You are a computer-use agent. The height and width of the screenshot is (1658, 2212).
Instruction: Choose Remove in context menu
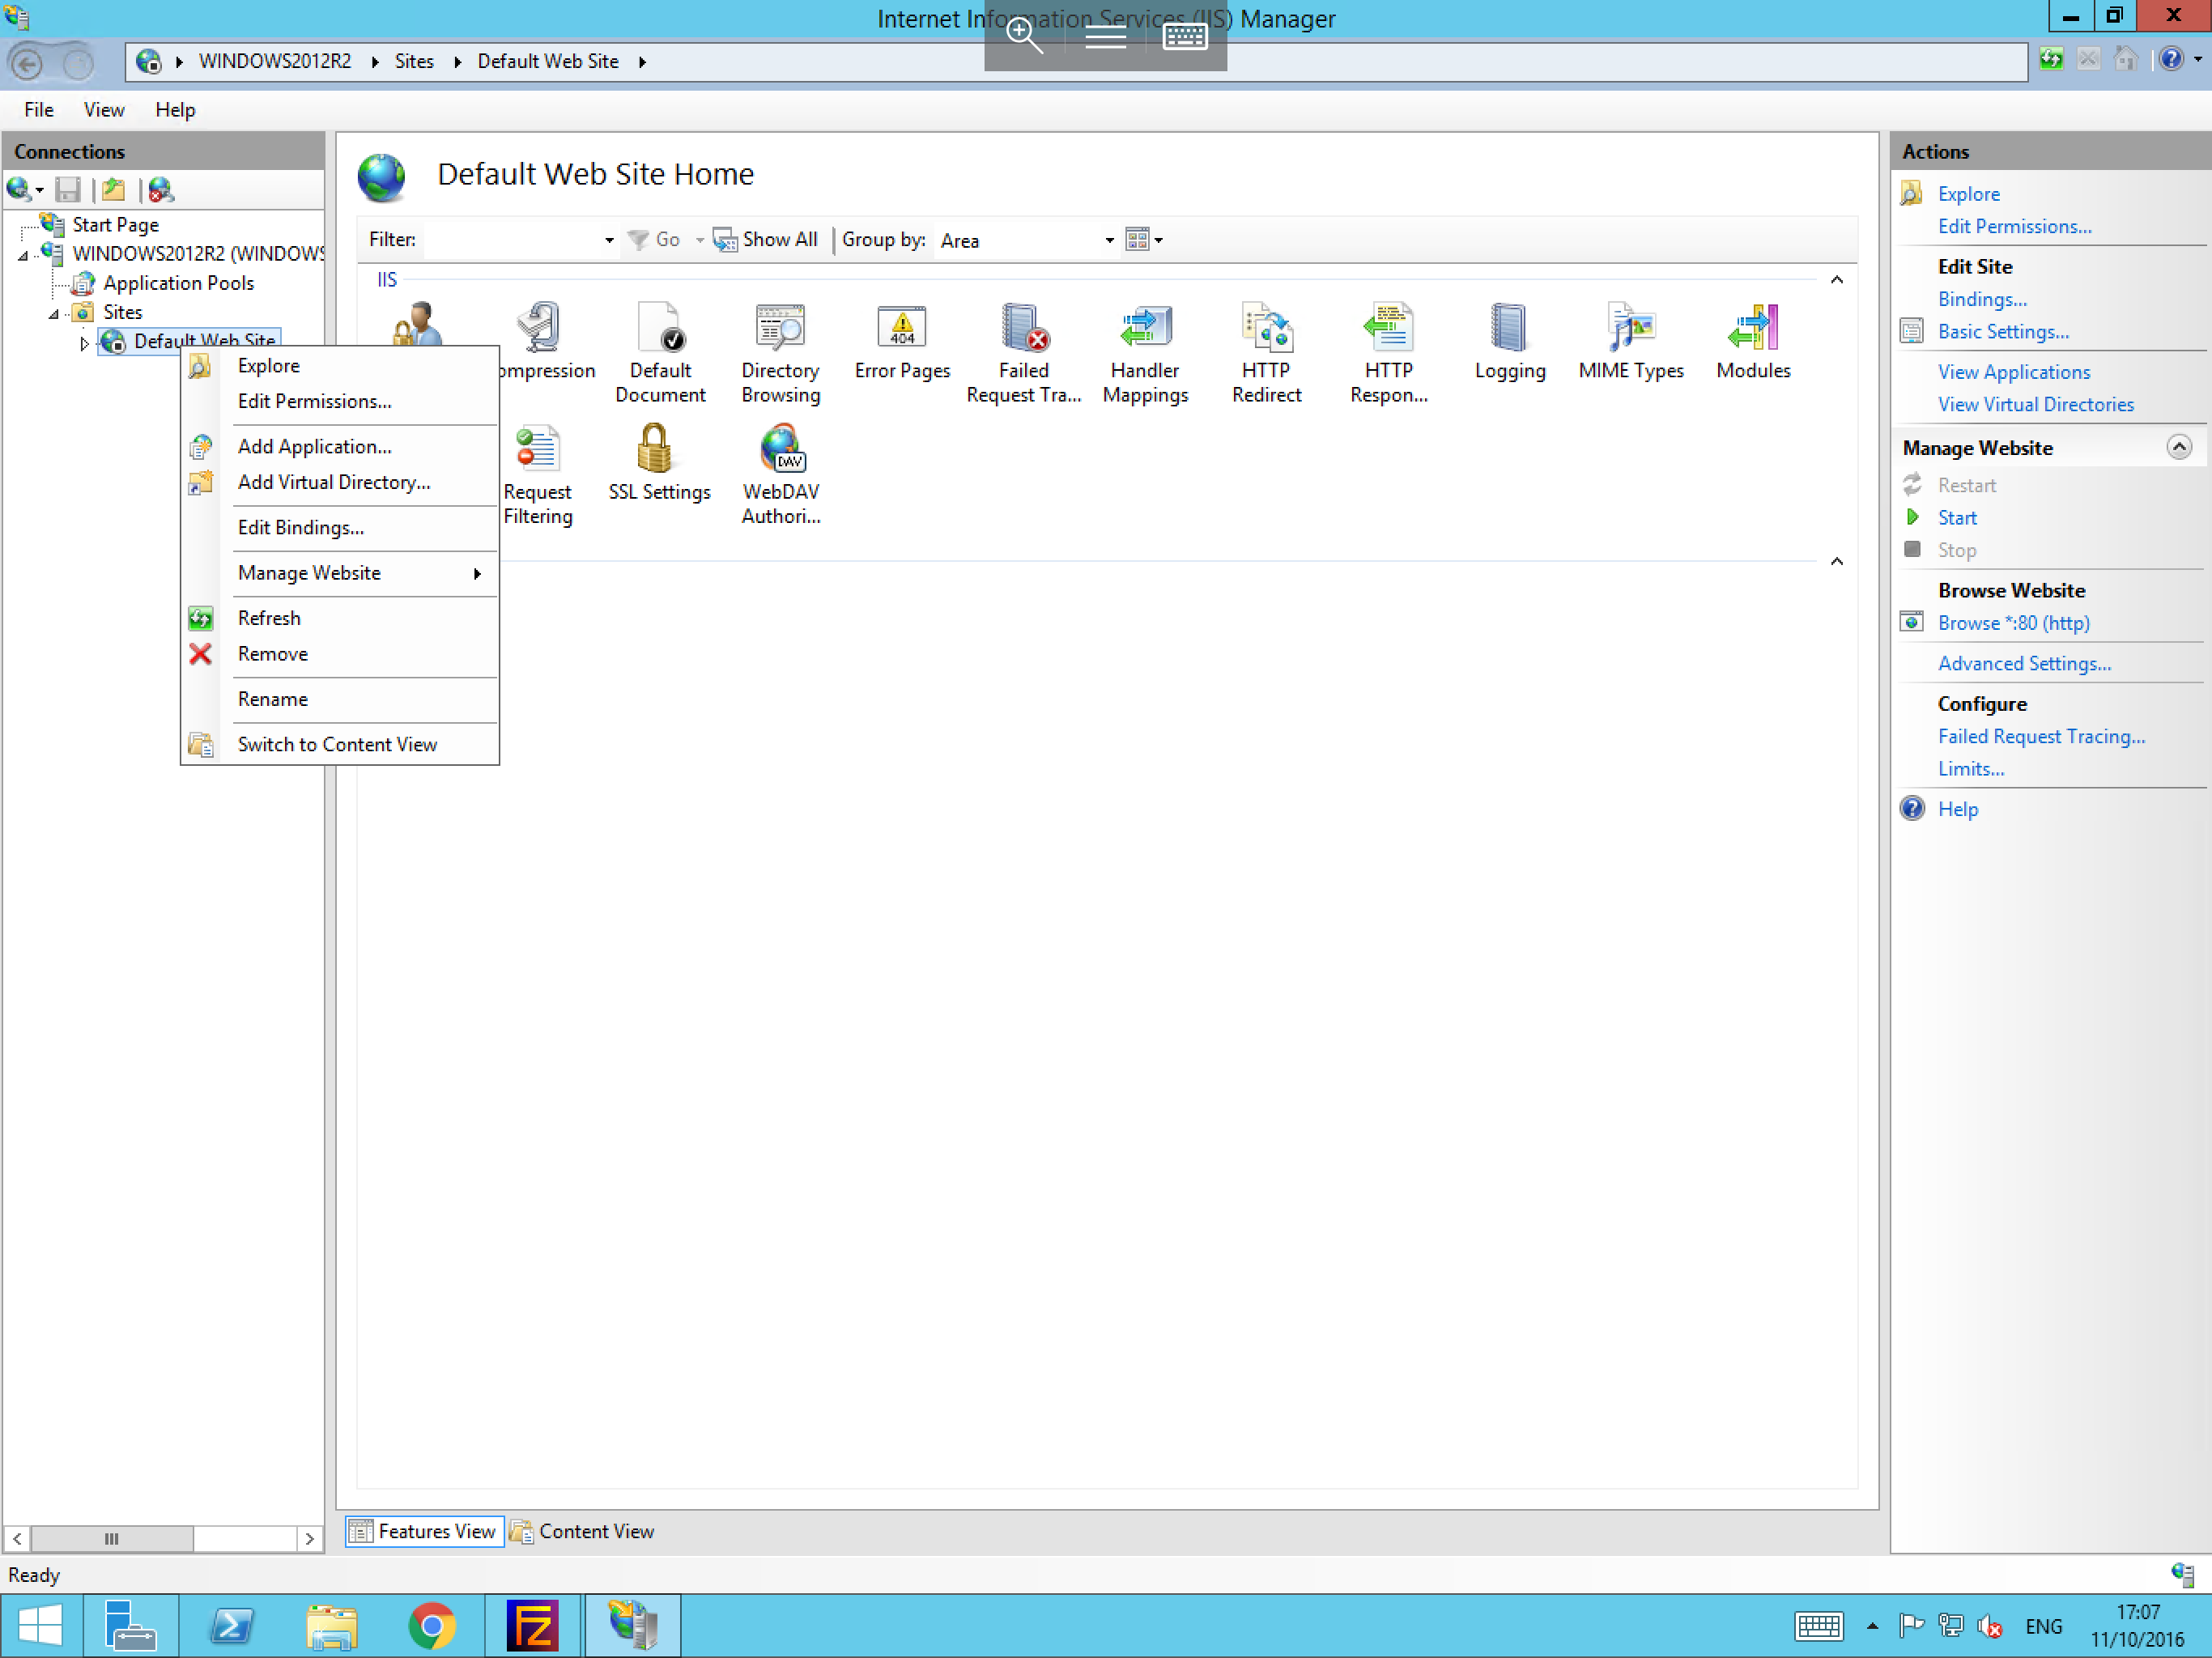click(340, 654)
